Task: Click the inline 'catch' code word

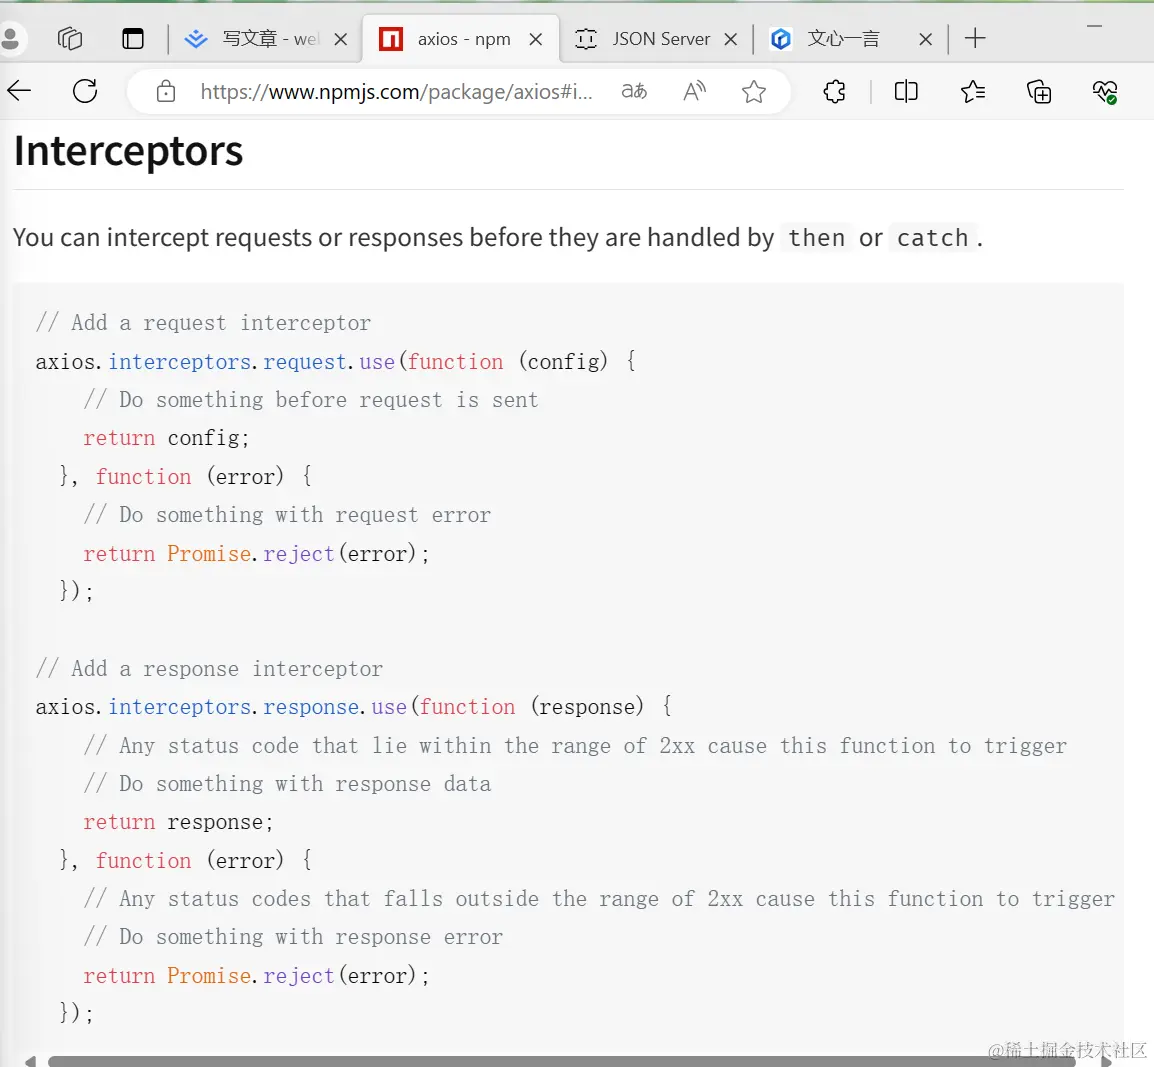Action: coord(932,238)
